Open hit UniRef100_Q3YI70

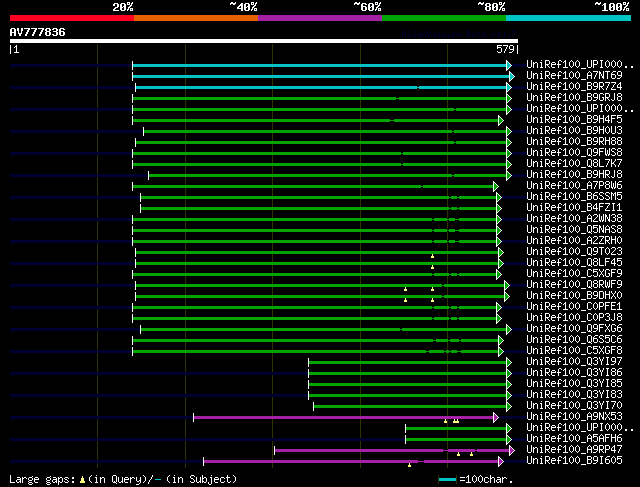click(574, 406)
